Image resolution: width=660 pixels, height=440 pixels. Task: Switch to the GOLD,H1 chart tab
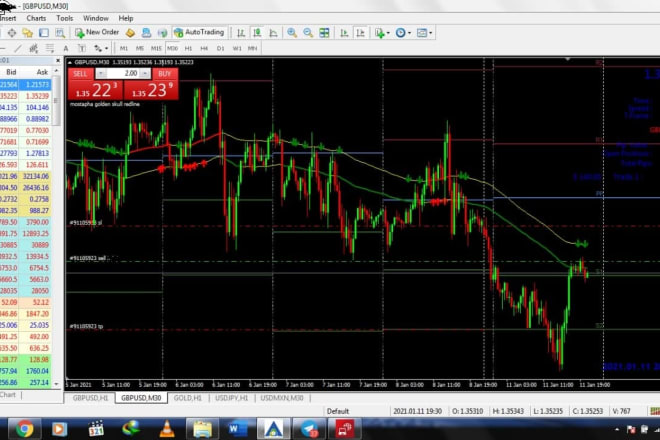point(188,398)
